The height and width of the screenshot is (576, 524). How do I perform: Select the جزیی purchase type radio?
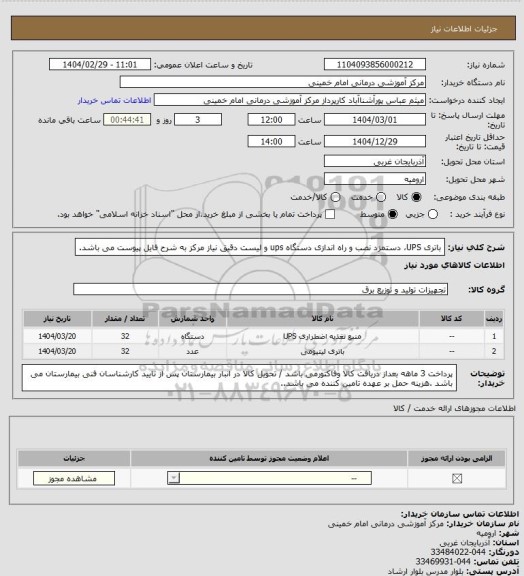point(433,214)
